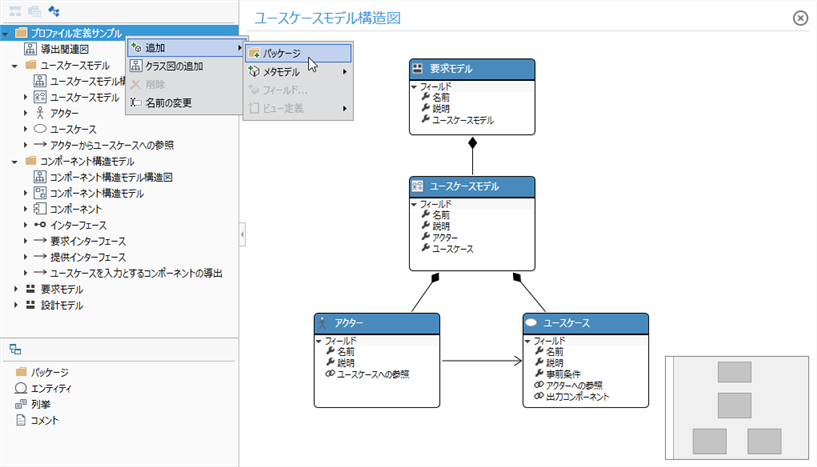
Task: Expand the 要求モデル tree node
Action: [15, 289]
